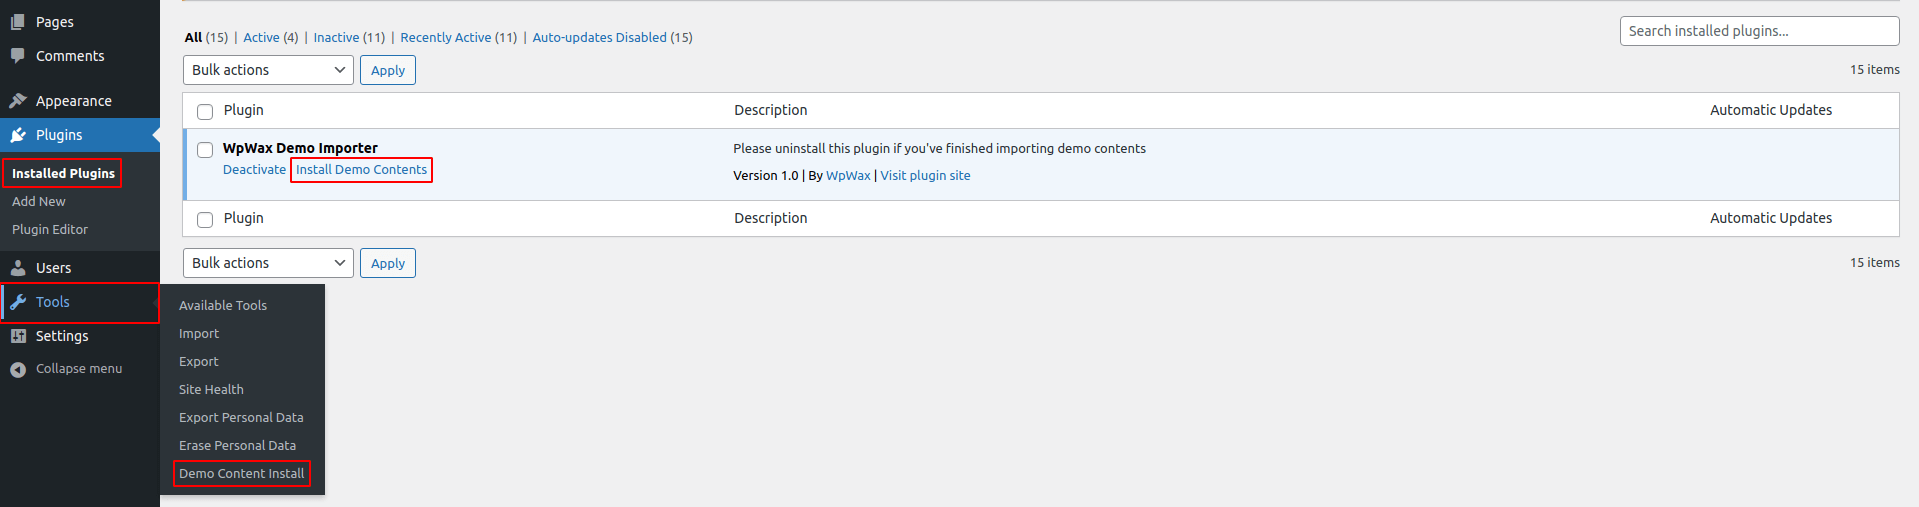Filter plugins by Inactive link
The height and width of the screenshot is (507, 1919).
pos(336,38)
